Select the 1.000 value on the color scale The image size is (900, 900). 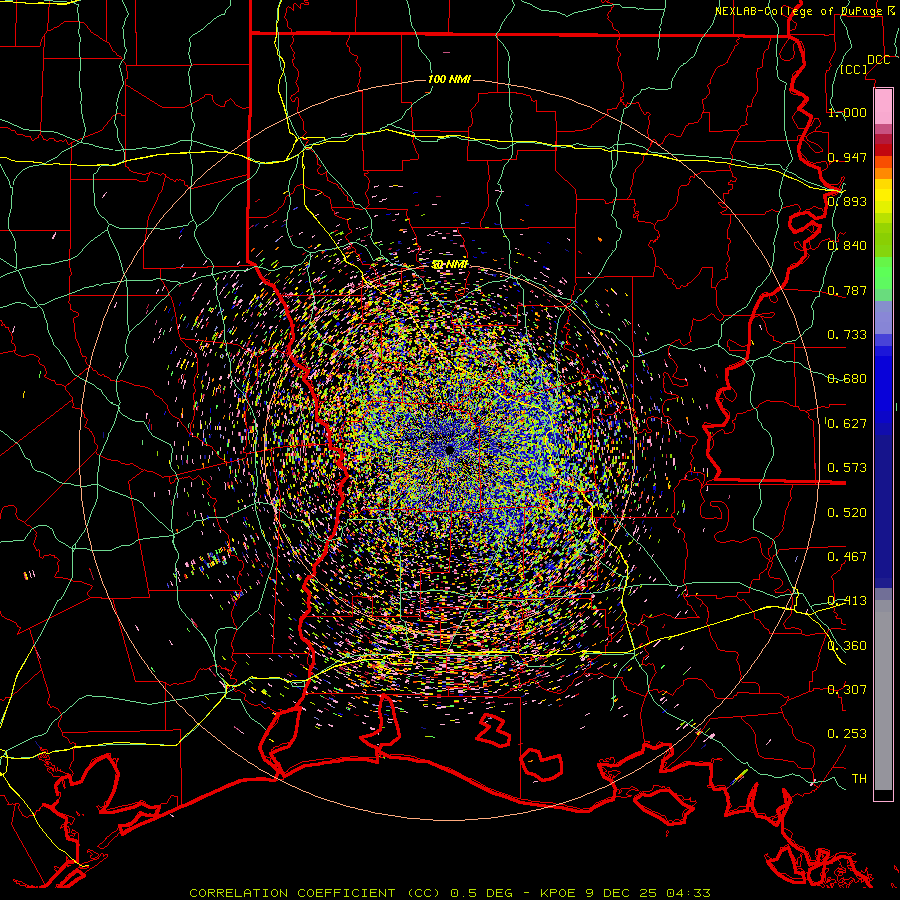(847, 112)
